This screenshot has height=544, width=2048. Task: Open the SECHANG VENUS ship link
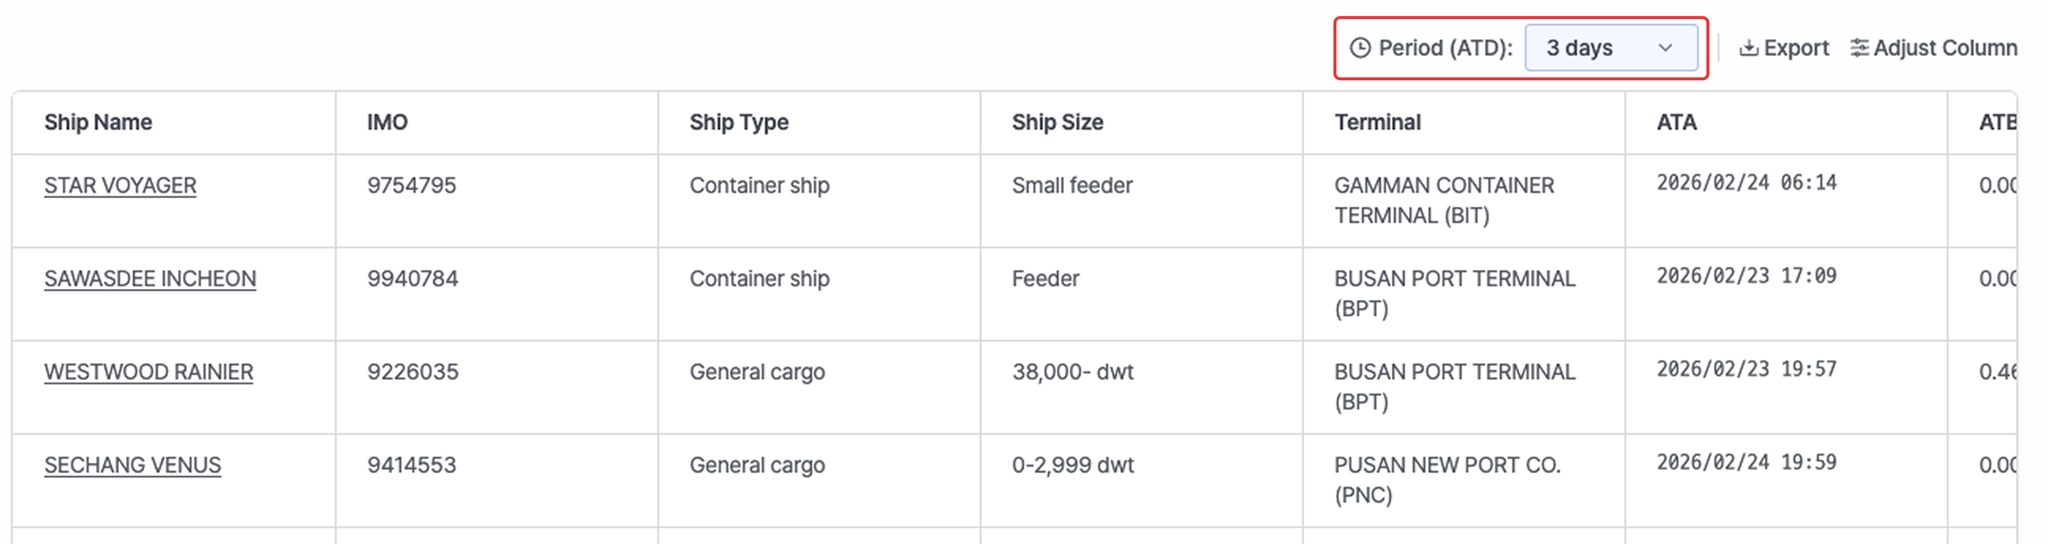point(132,465)
